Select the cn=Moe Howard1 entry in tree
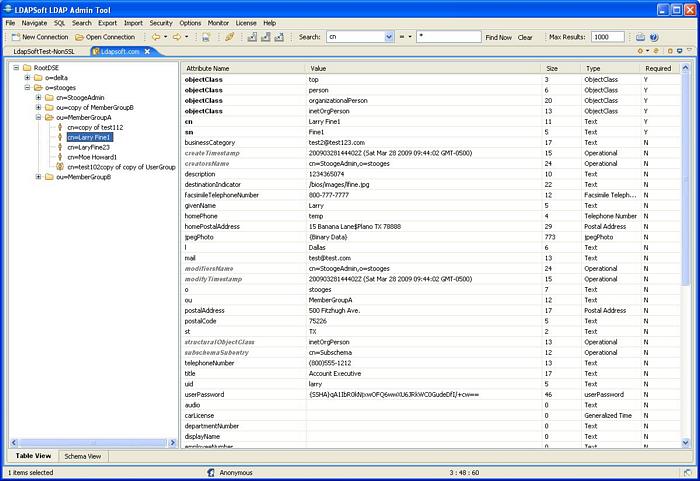Image resolution: width=700 pixels, height=481 pixels. point(92,157)
